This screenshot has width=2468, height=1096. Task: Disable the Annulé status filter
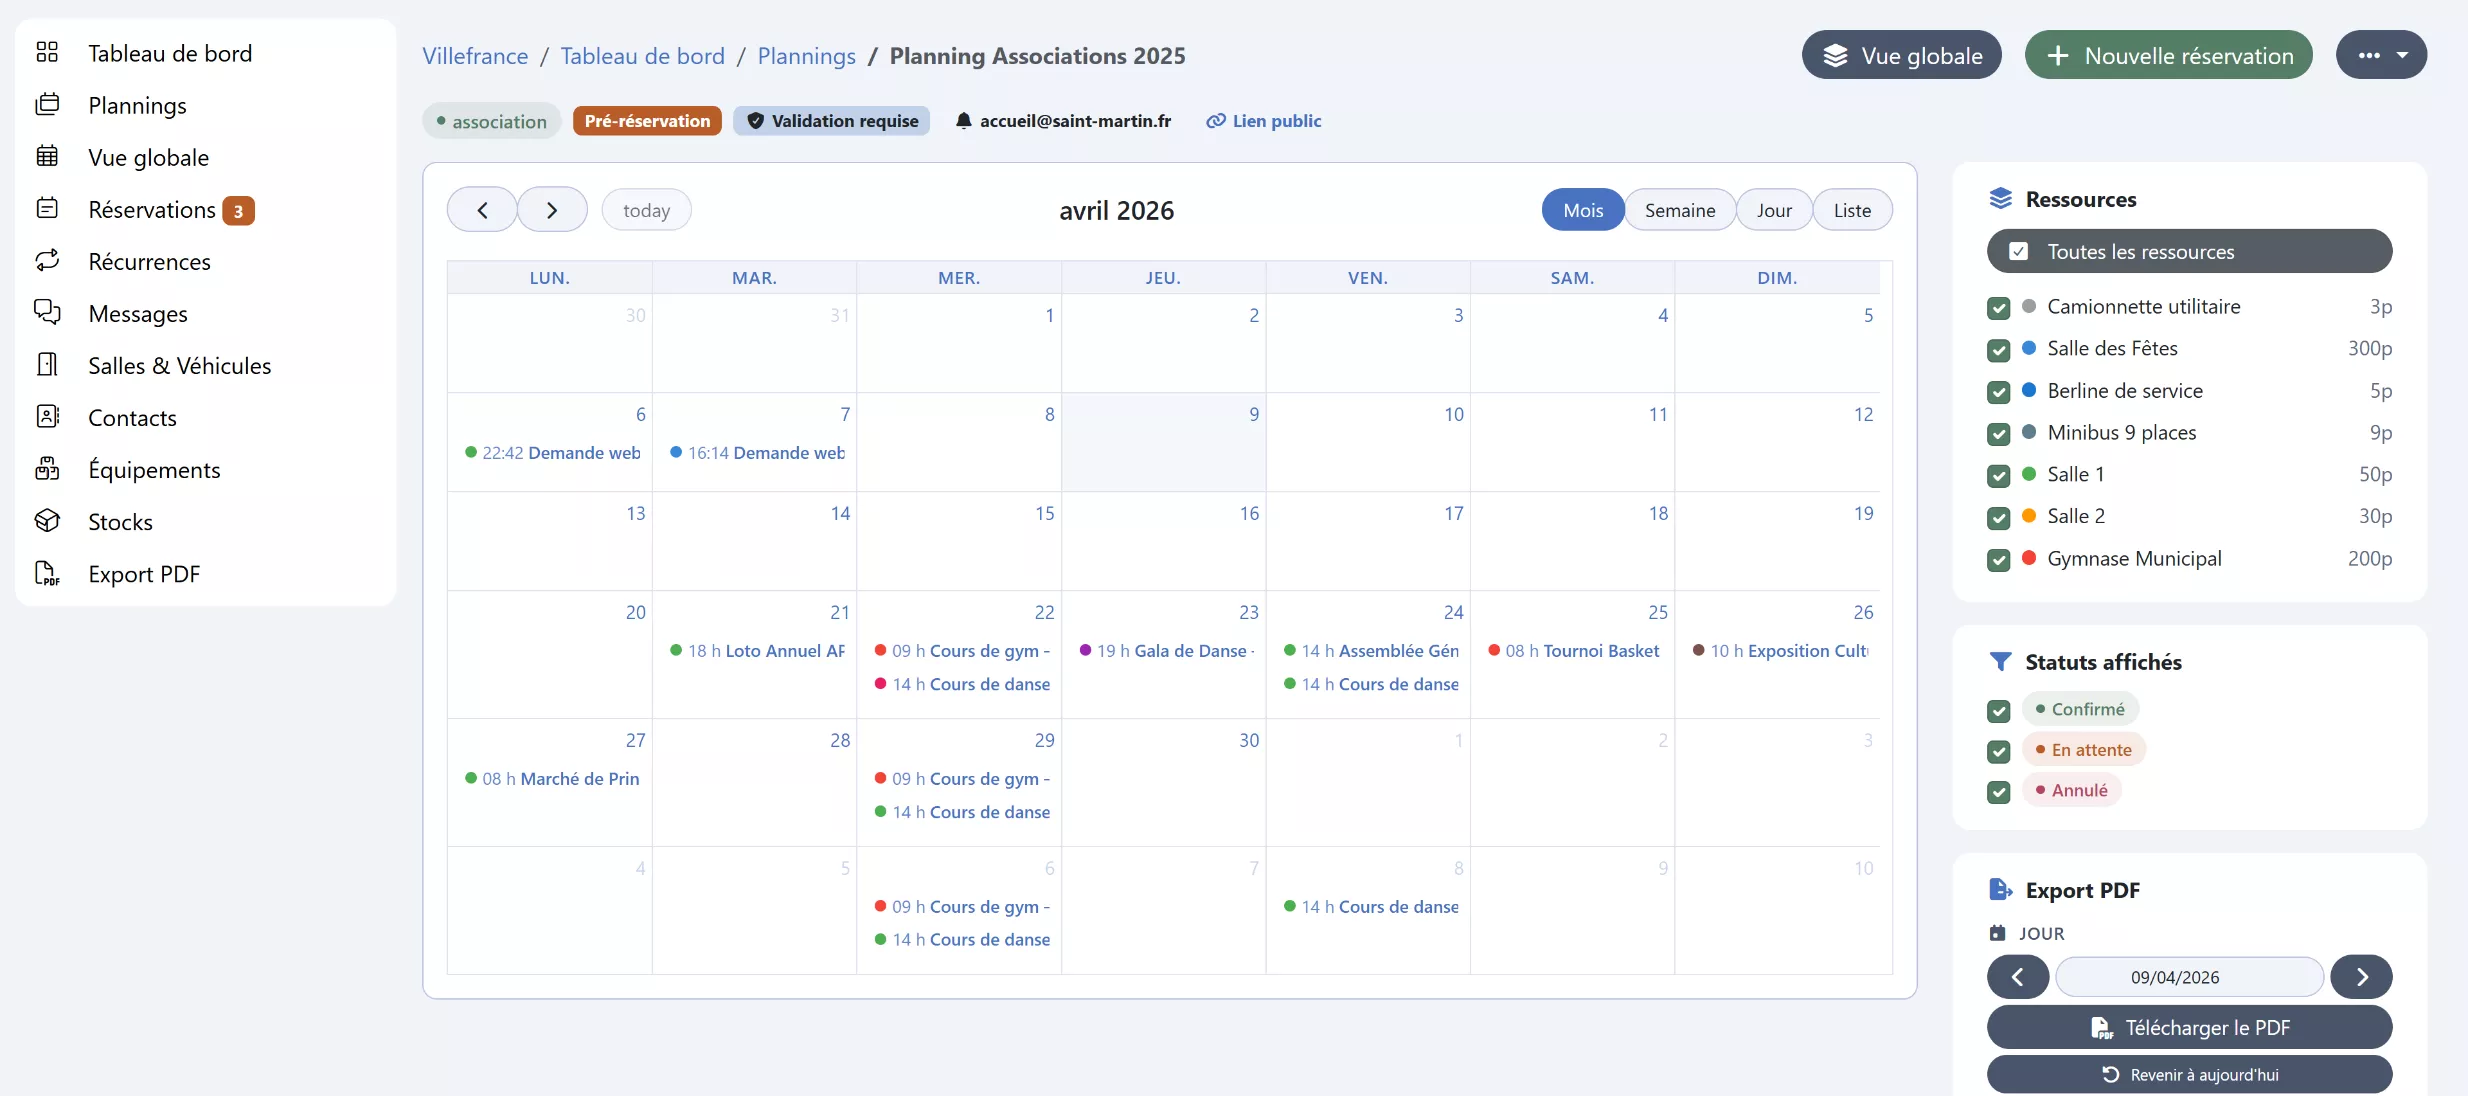pyautogui.click(x=1998, y=791)
